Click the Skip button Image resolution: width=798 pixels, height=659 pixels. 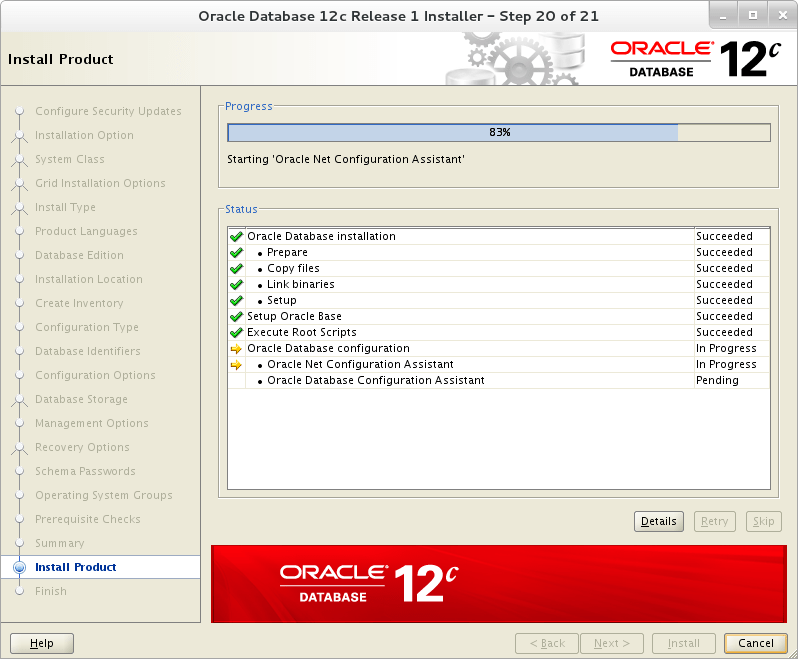point(763,522)
